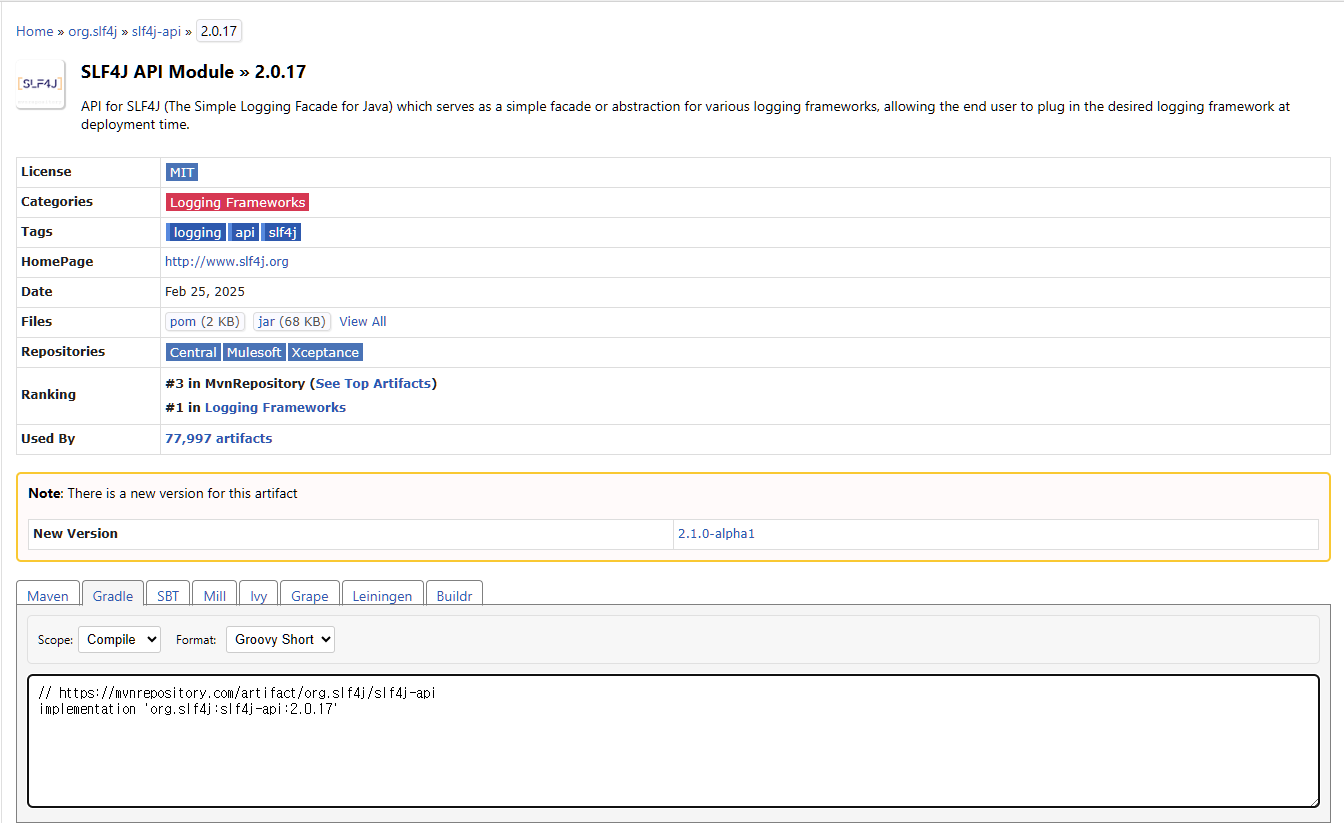Select the logging tag
The width and height of the screenshot is (1344, 823).
click(197, 232)
